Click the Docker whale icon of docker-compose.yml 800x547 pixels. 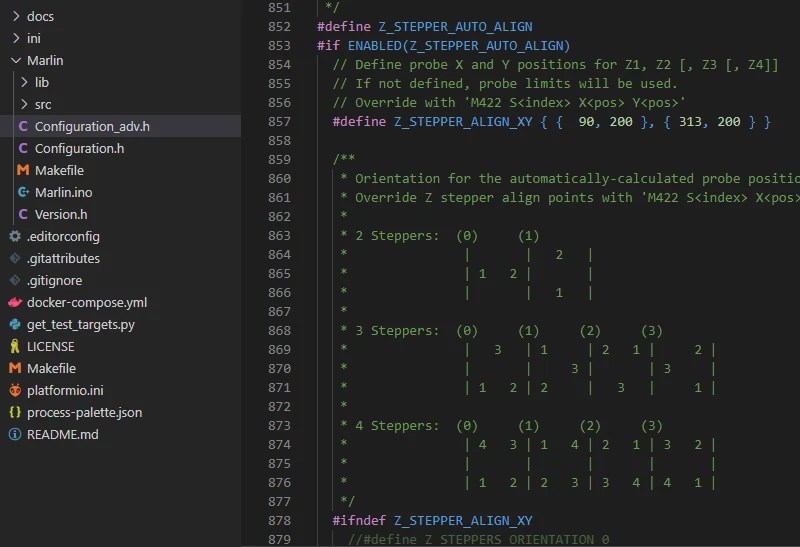click(15, 302)
